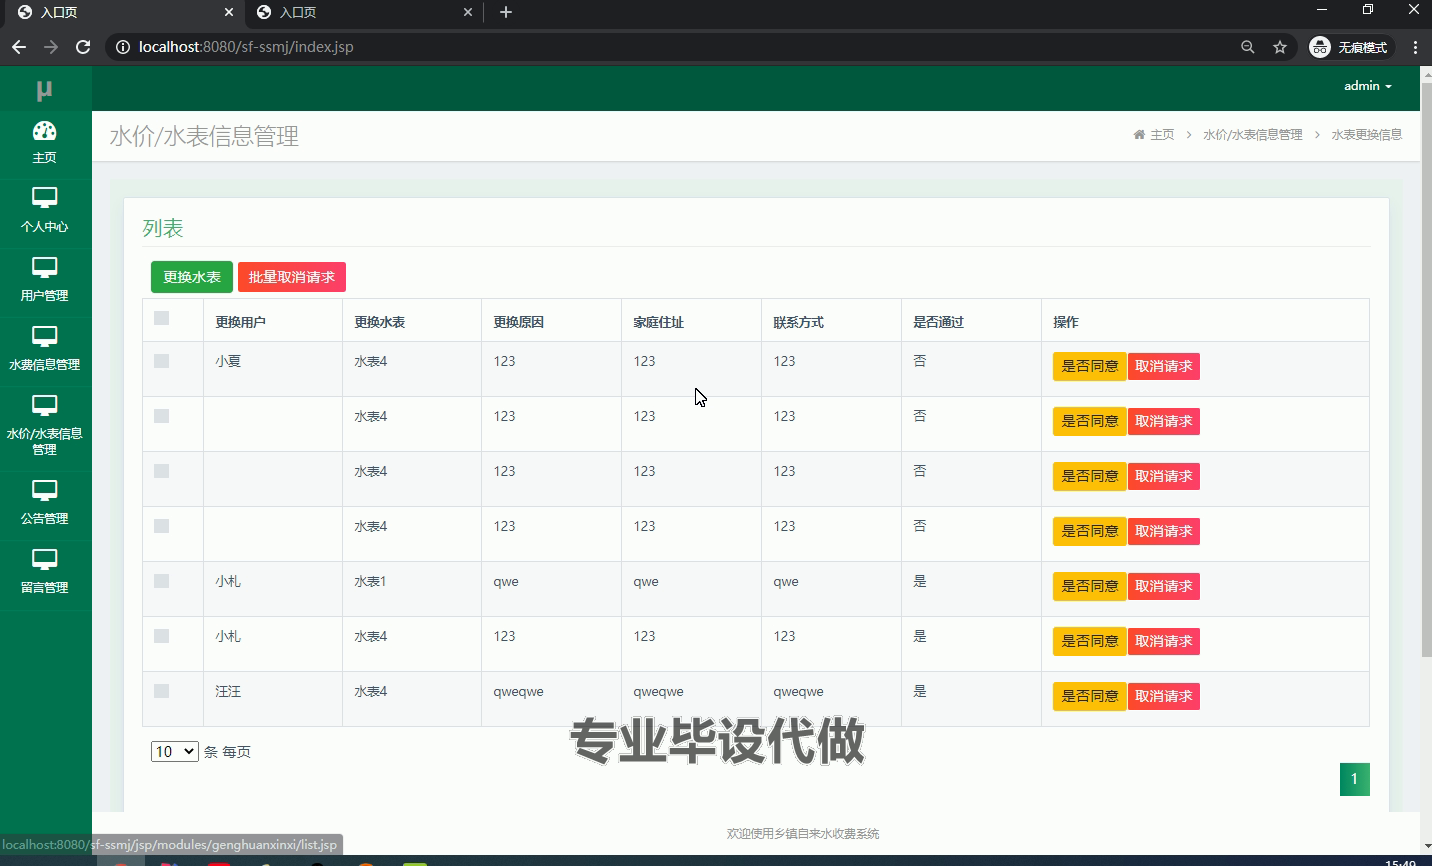Check the third row's checkbox
Viewport: 1432px width, 866px height.
tap(161, 471)
